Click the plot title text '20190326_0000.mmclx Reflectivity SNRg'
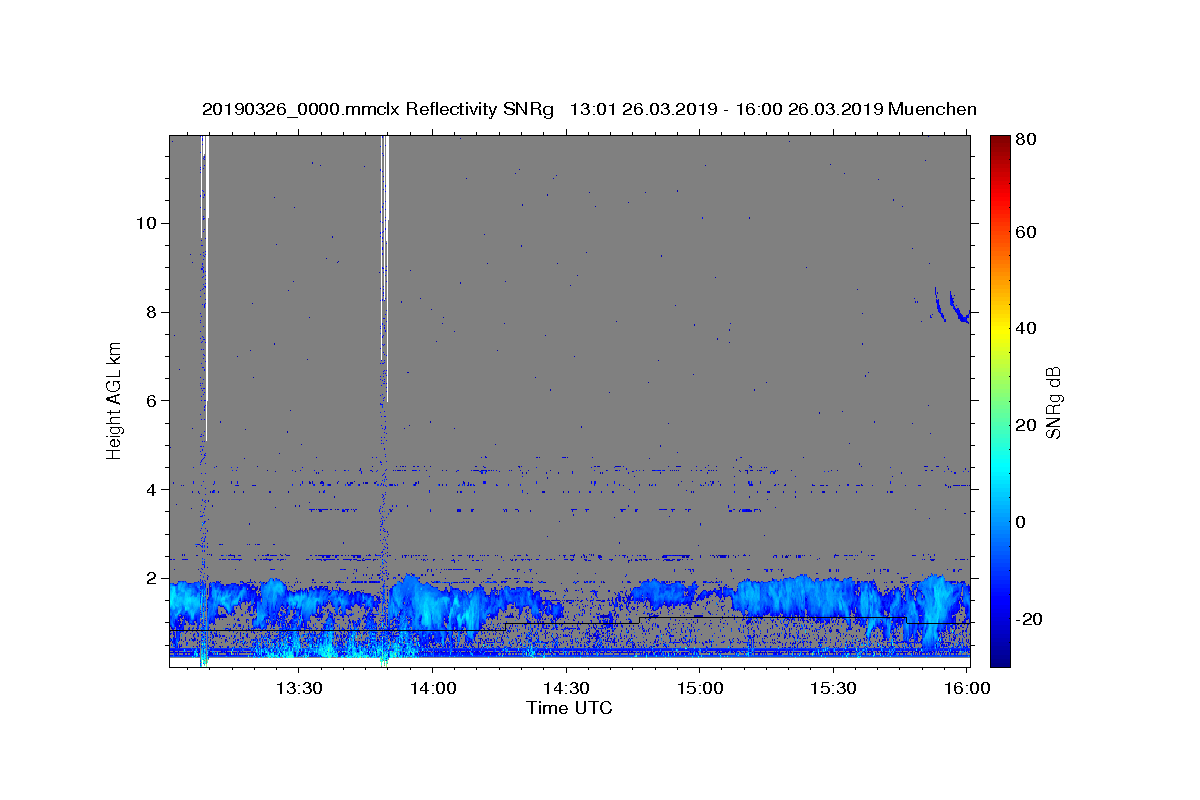 [x=378, y=109]
